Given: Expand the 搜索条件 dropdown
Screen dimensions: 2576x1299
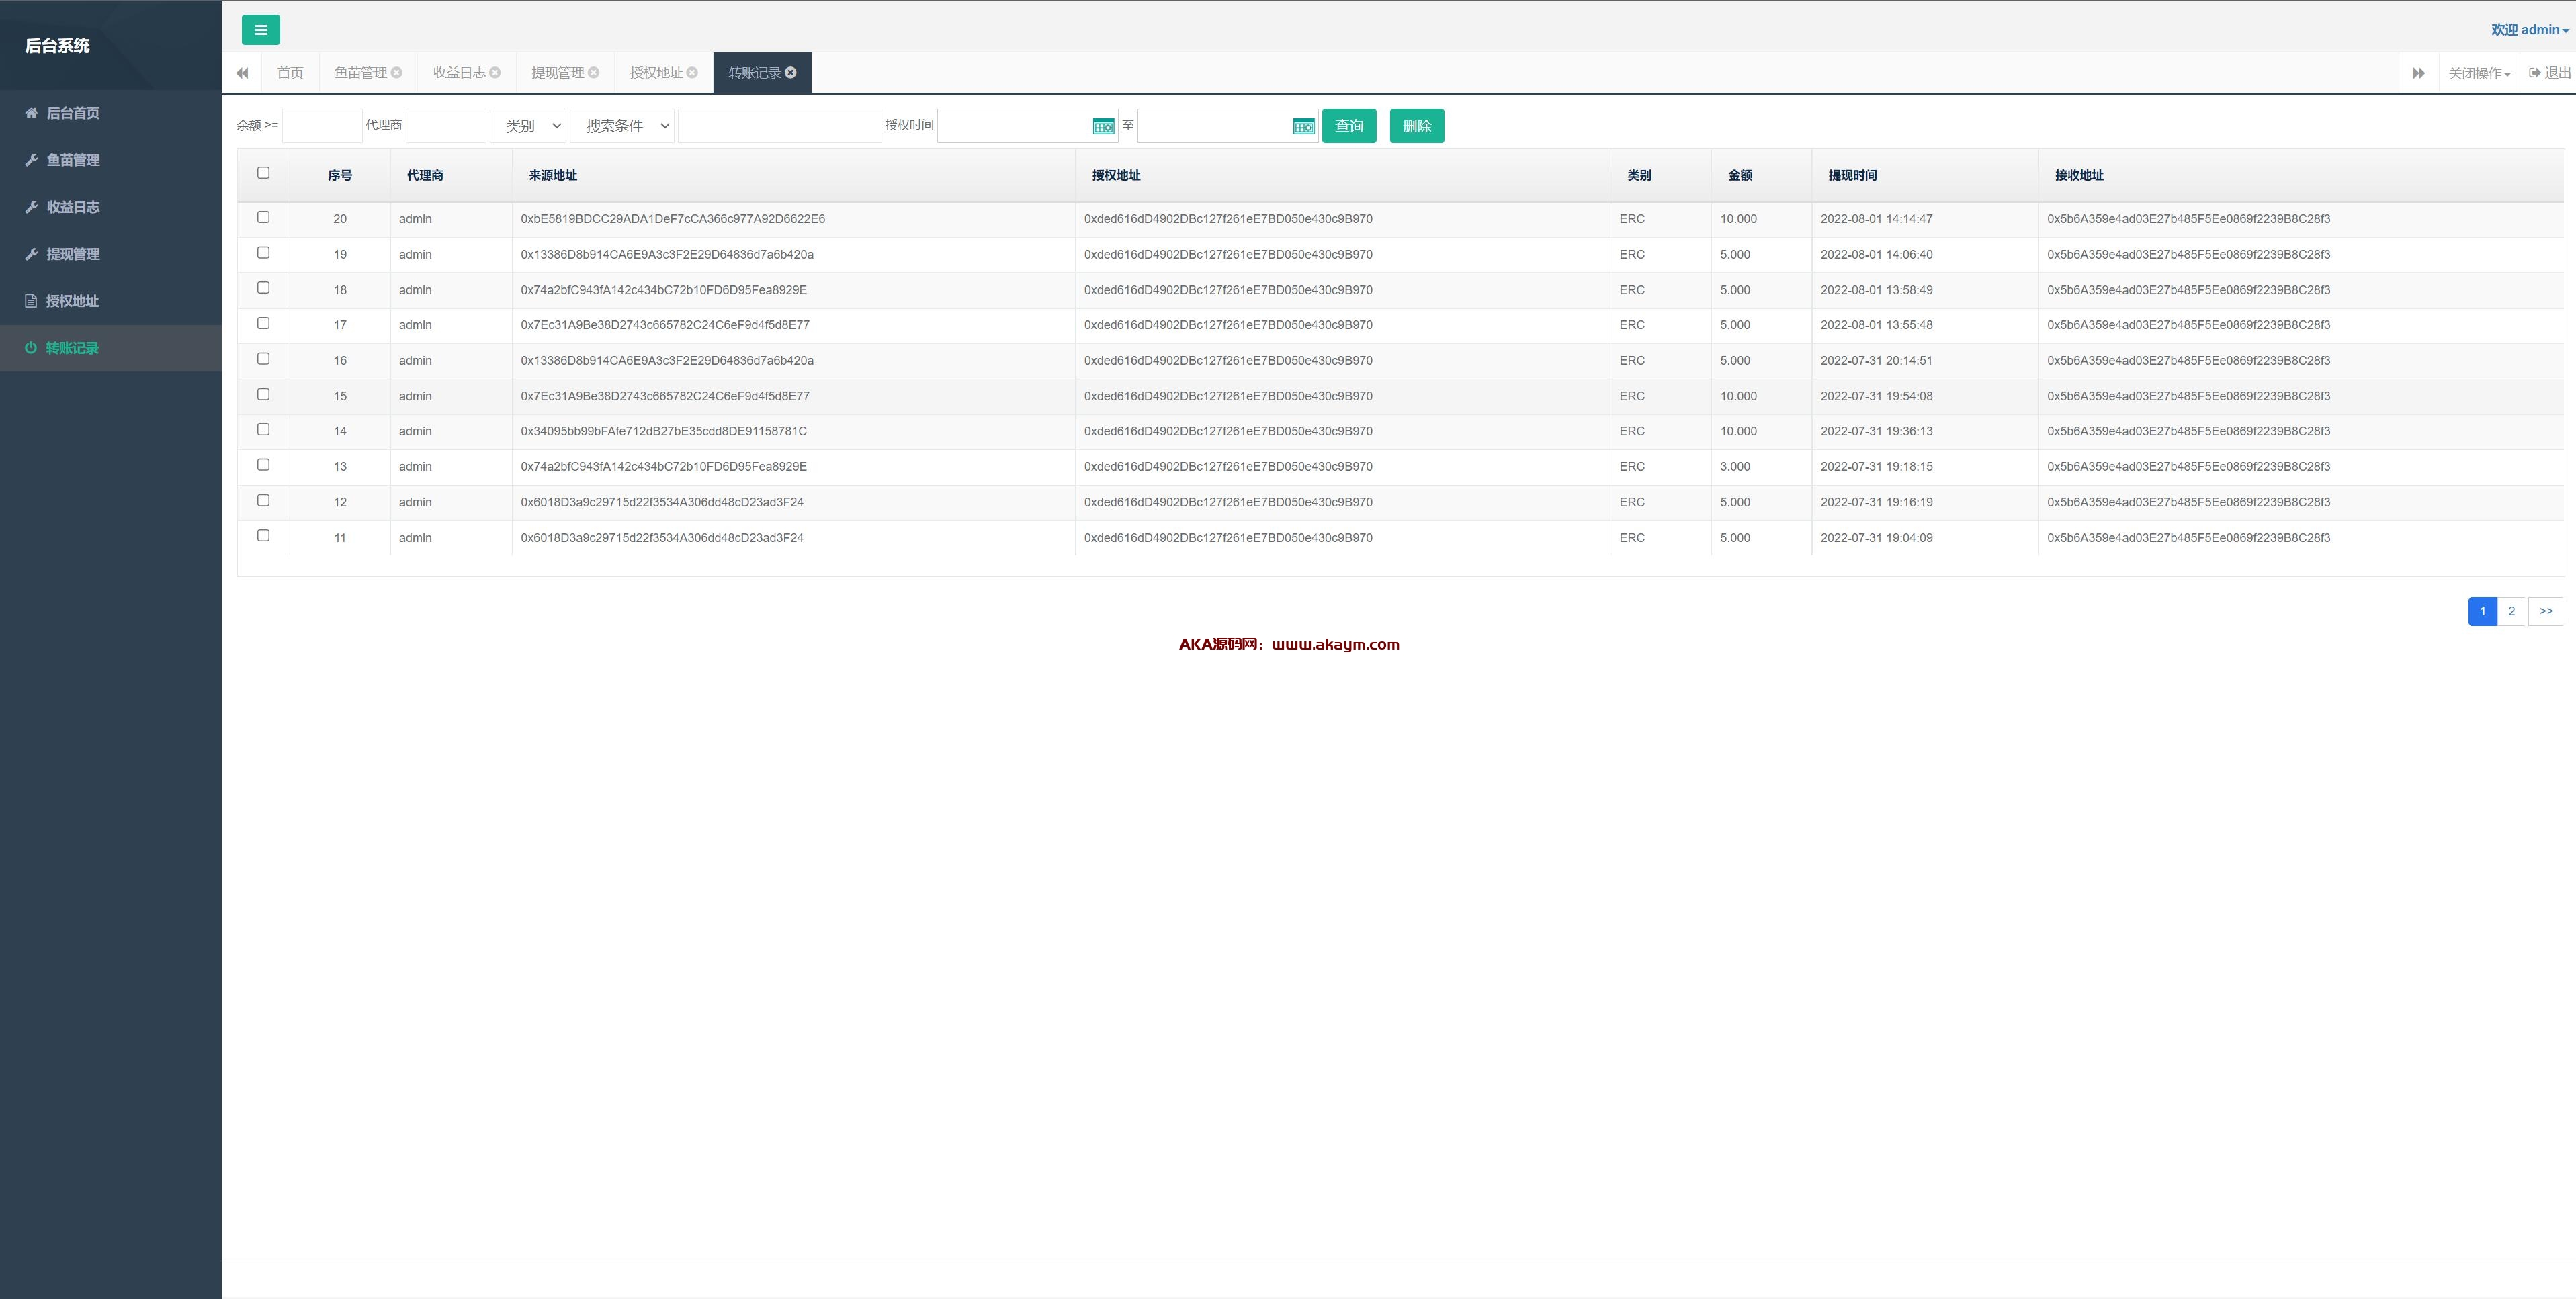Looking at the screenshot, I should [622, 126].
